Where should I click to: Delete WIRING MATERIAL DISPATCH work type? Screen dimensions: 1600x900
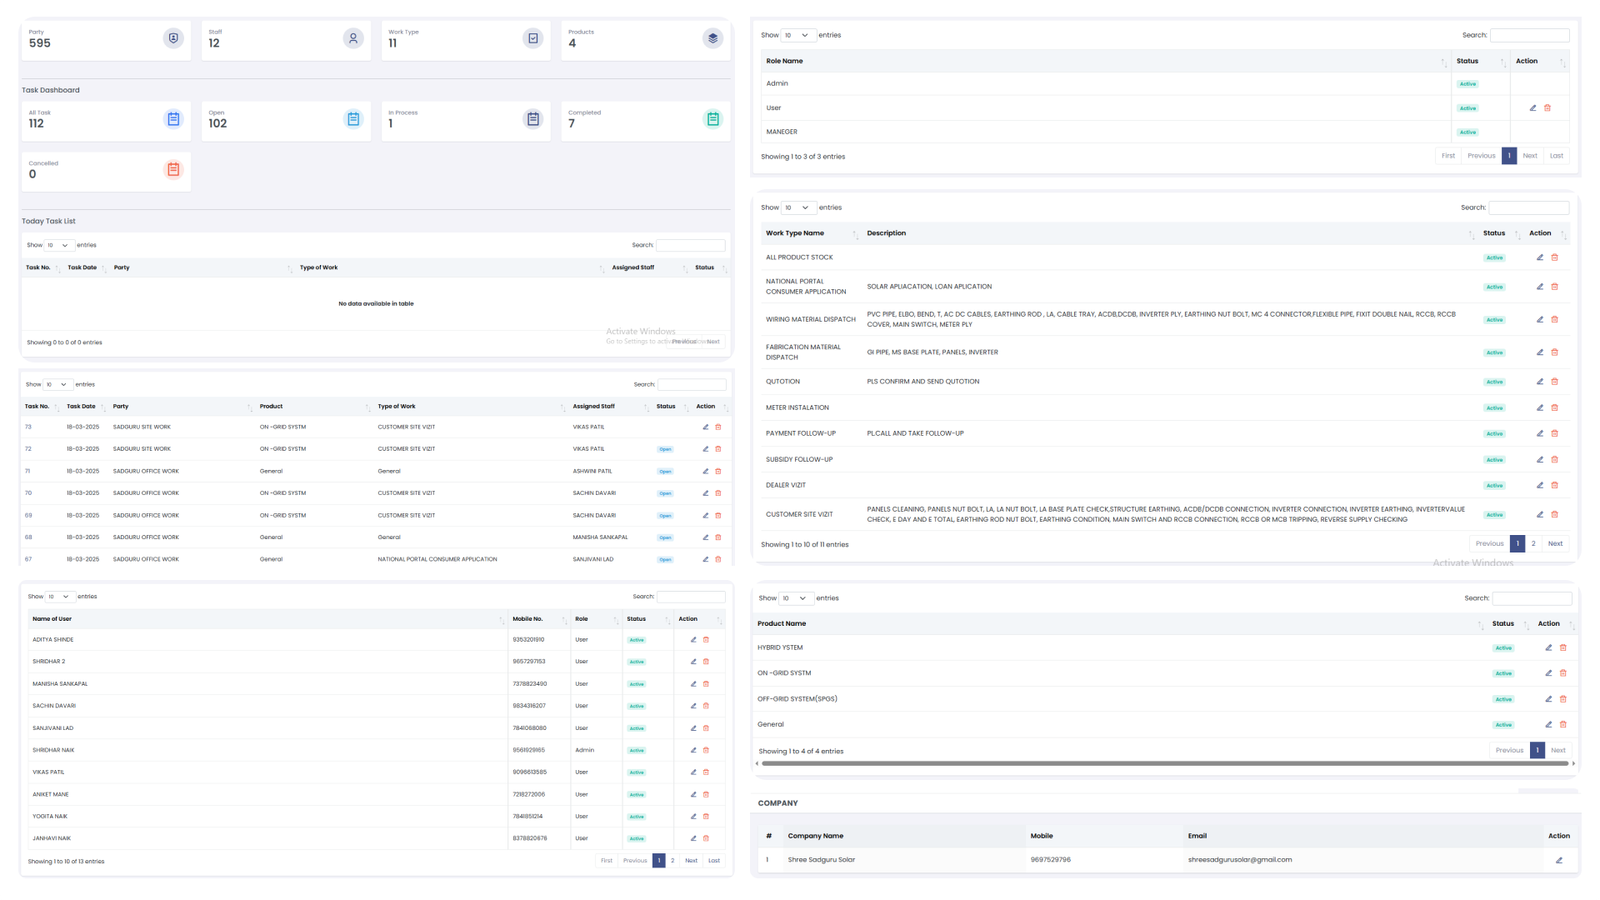click(x=1555, y=320)
